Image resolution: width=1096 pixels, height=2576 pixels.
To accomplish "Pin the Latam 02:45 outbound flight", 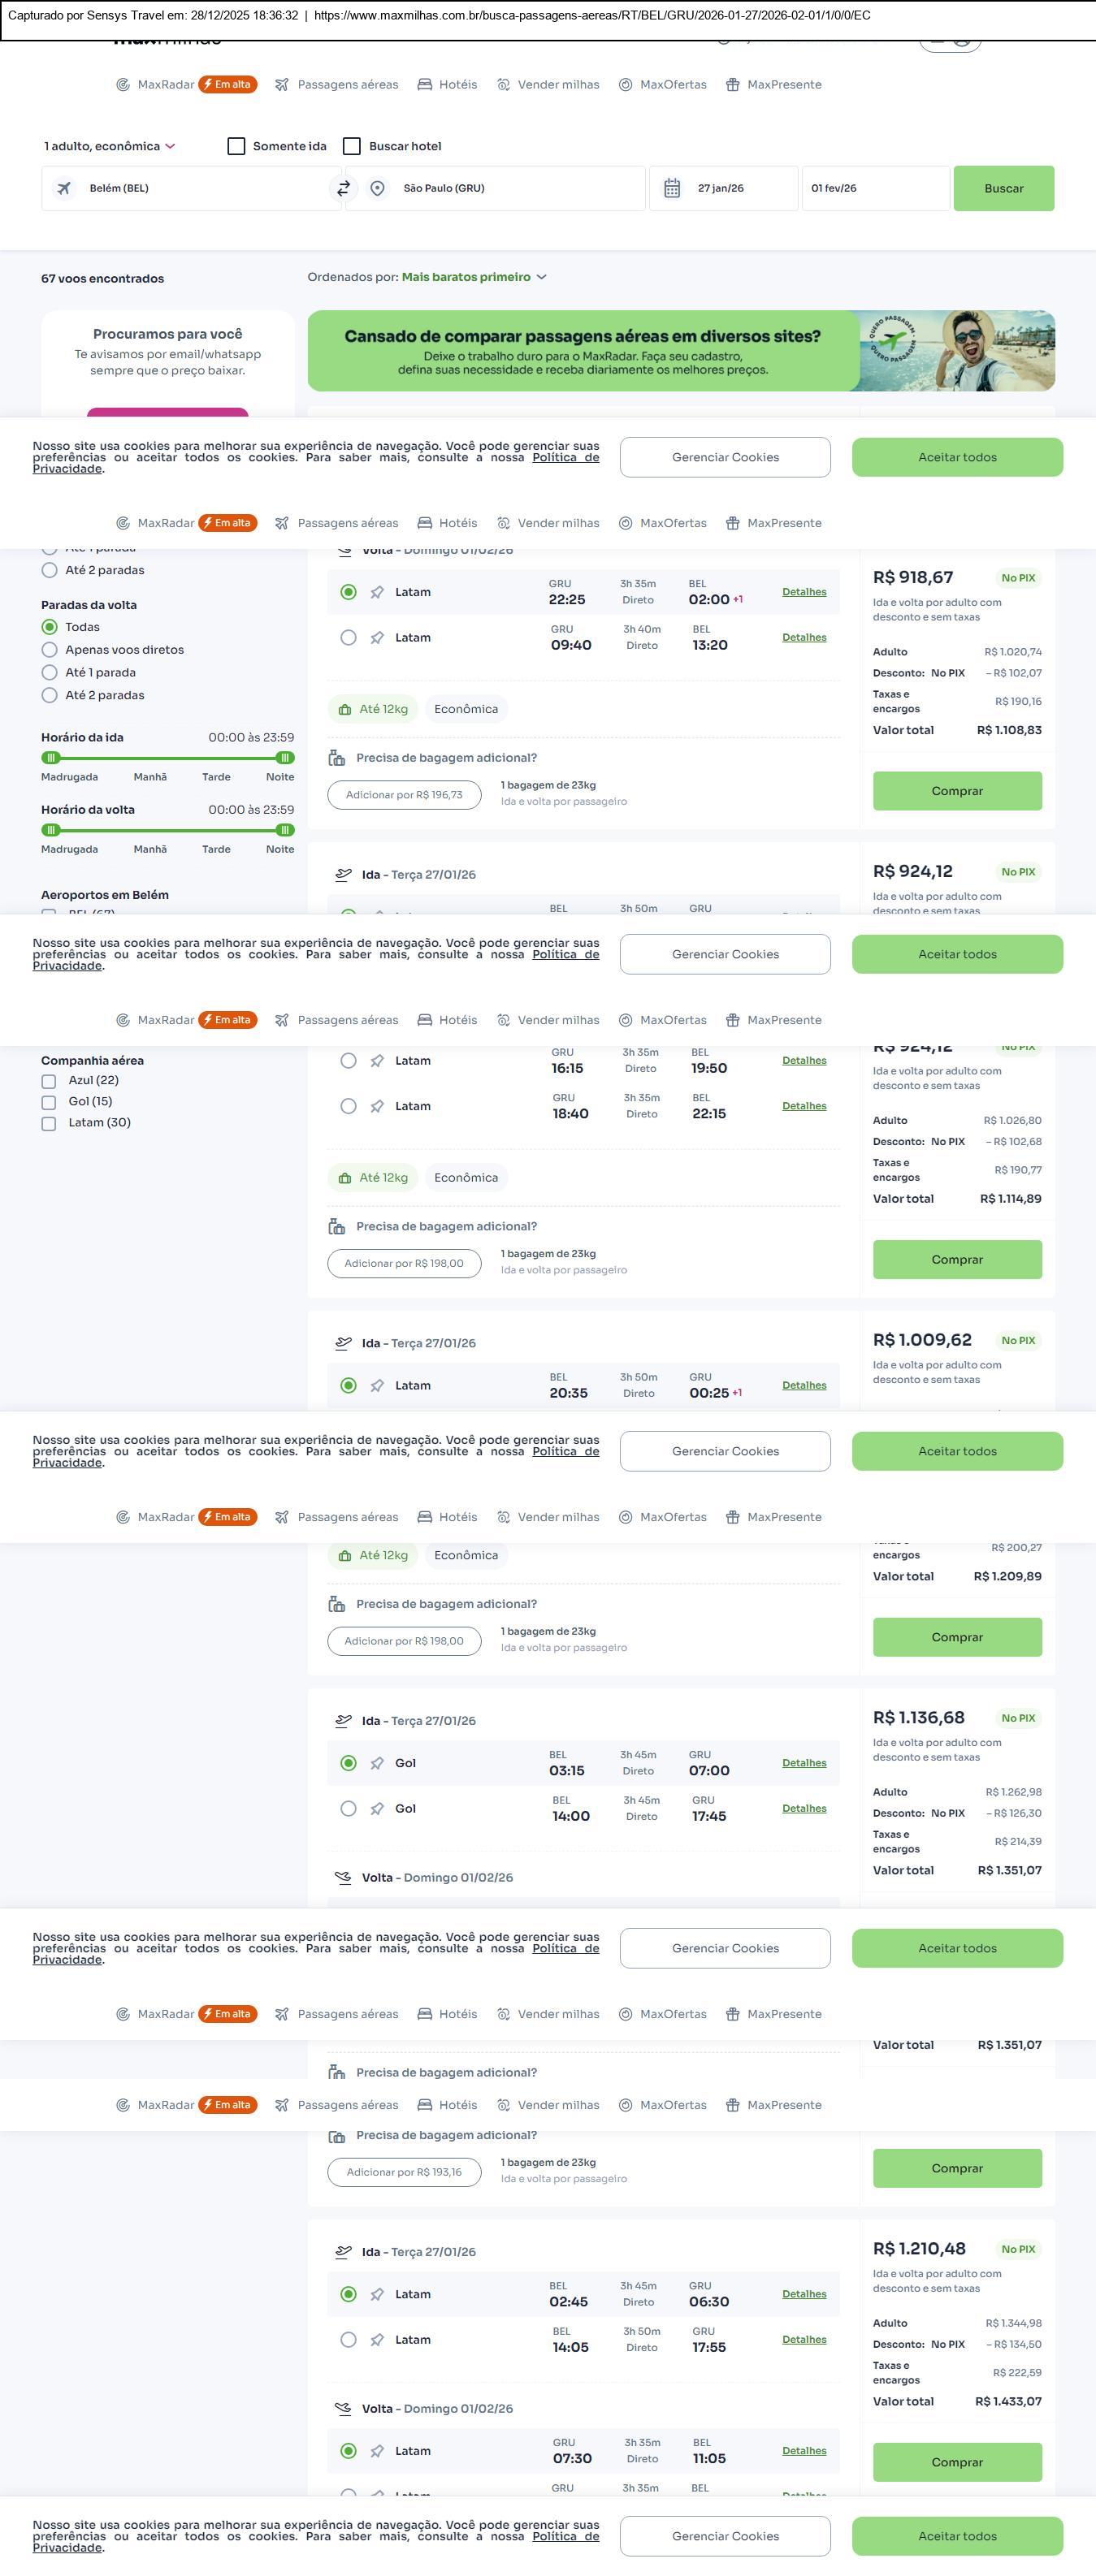I will coord(377,2294).
